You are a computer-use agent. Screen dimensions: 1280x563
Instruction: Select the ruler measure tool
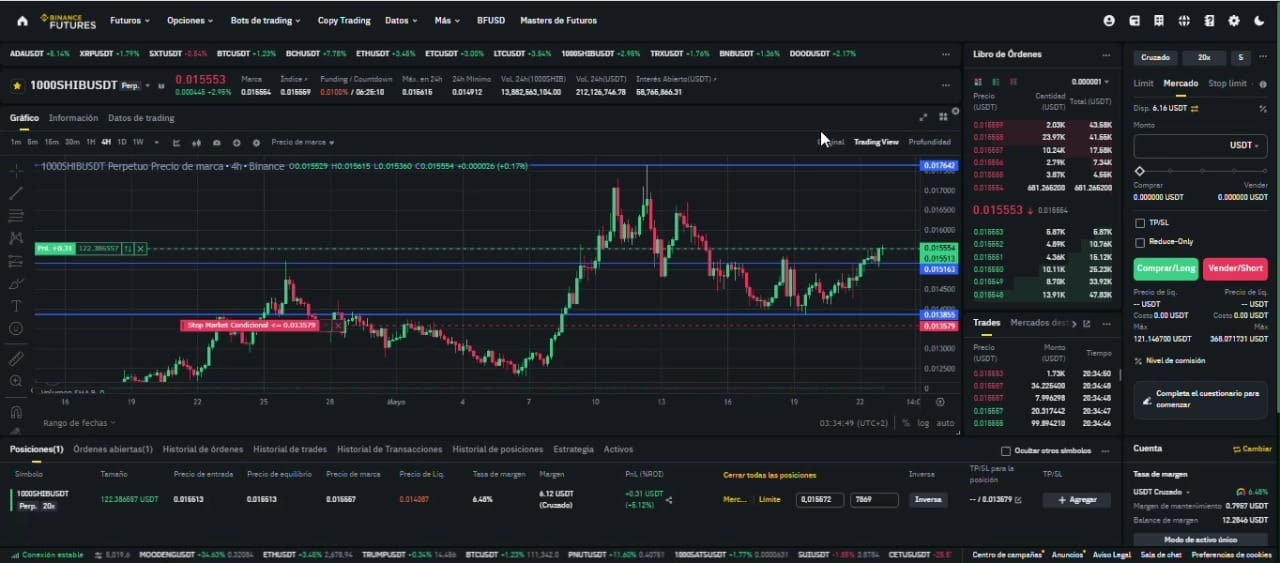16,358
